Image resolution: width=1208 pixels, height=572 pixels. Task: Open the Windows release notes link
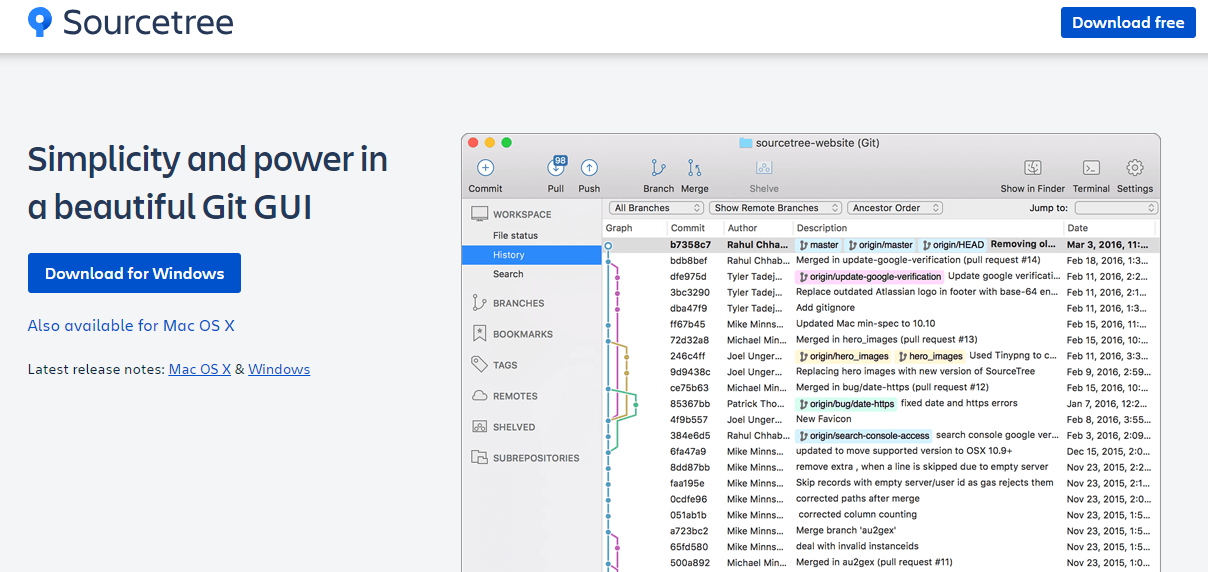click(x=279, y=369)
